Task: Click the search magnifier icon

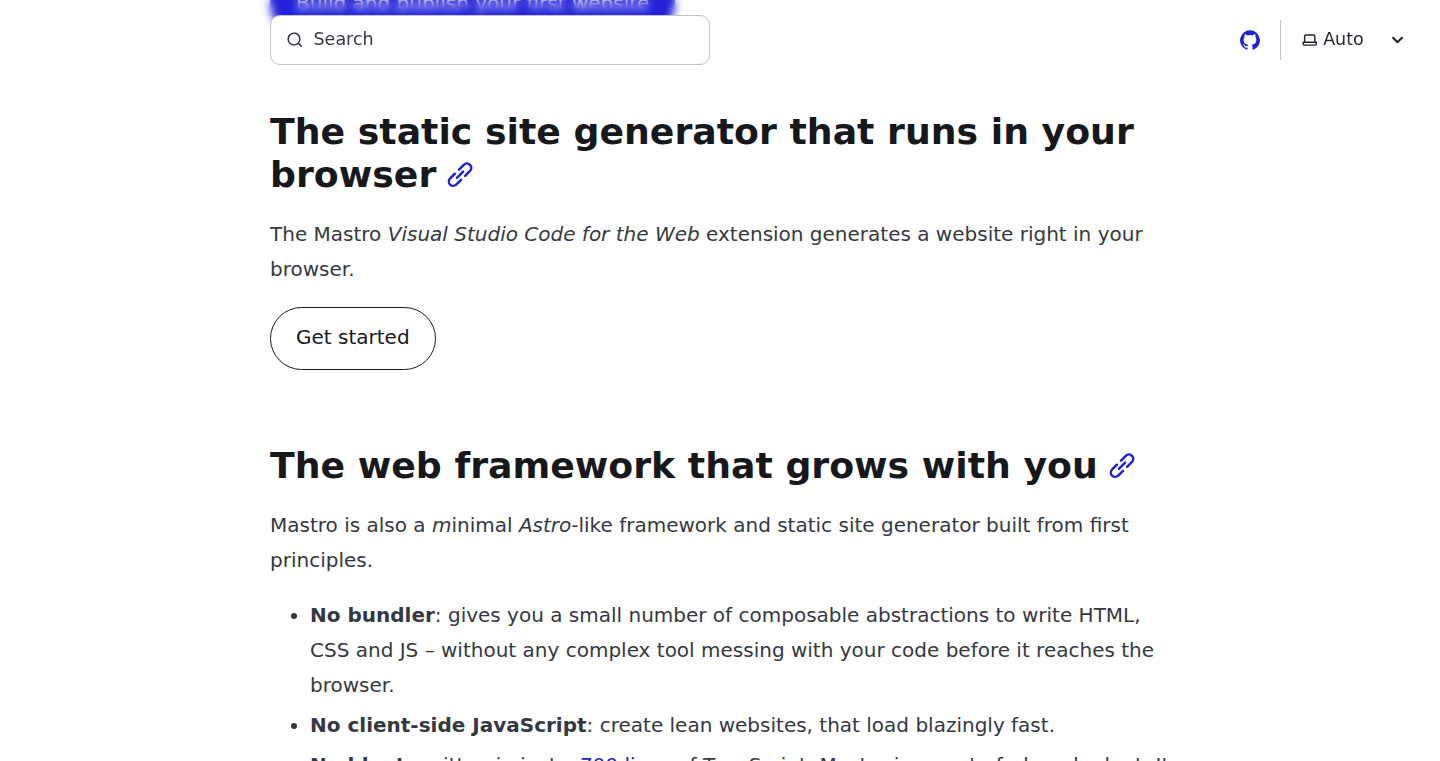Action: pyautogui.click(x=294, y=40)
